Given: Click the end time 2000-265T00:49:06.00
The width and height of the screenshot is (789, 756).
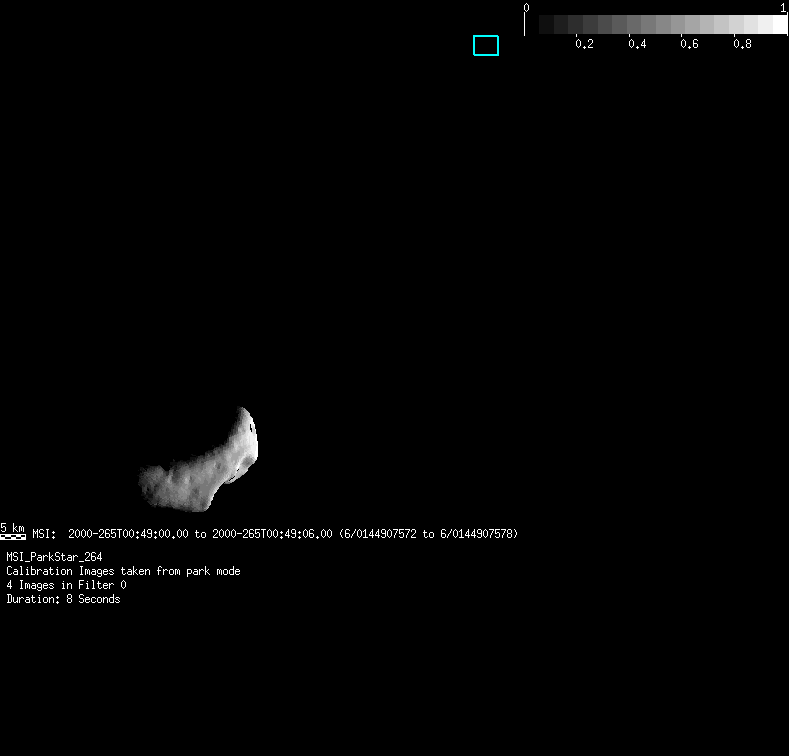Looking at the screenshot, I should coord(272,534).
